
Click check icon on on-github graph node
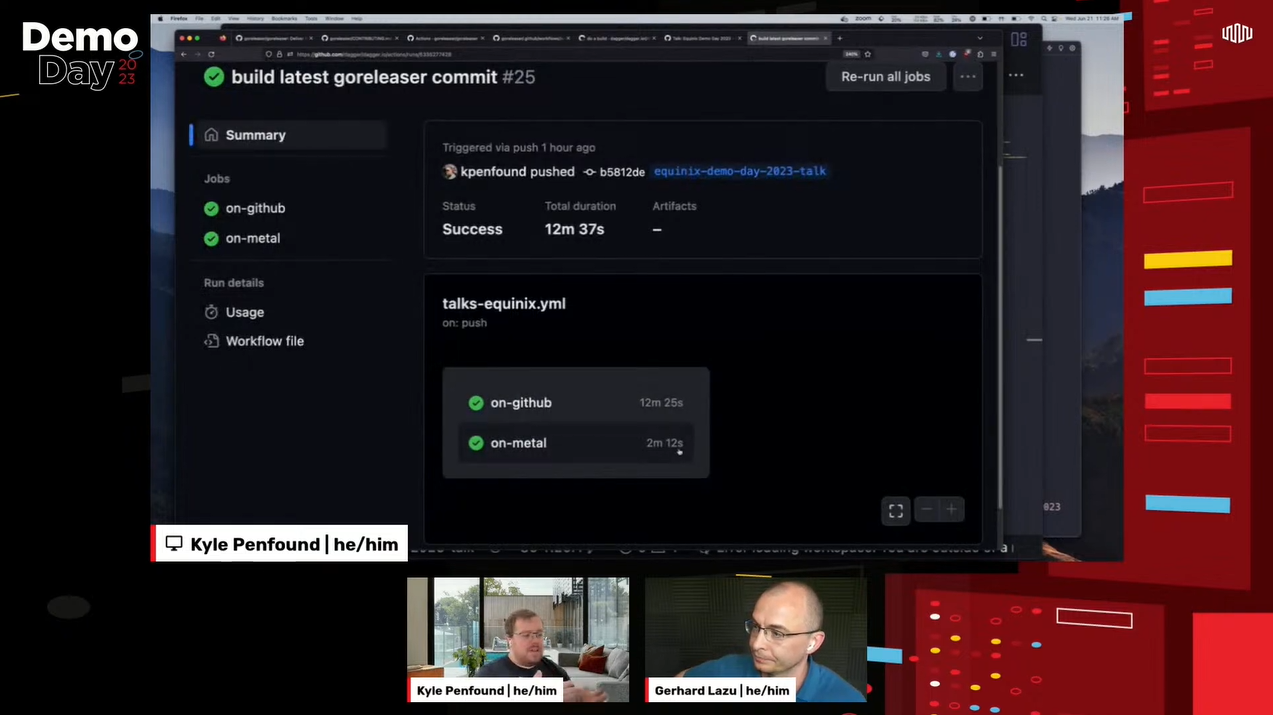pyautogui.click(x=476, y=403)
